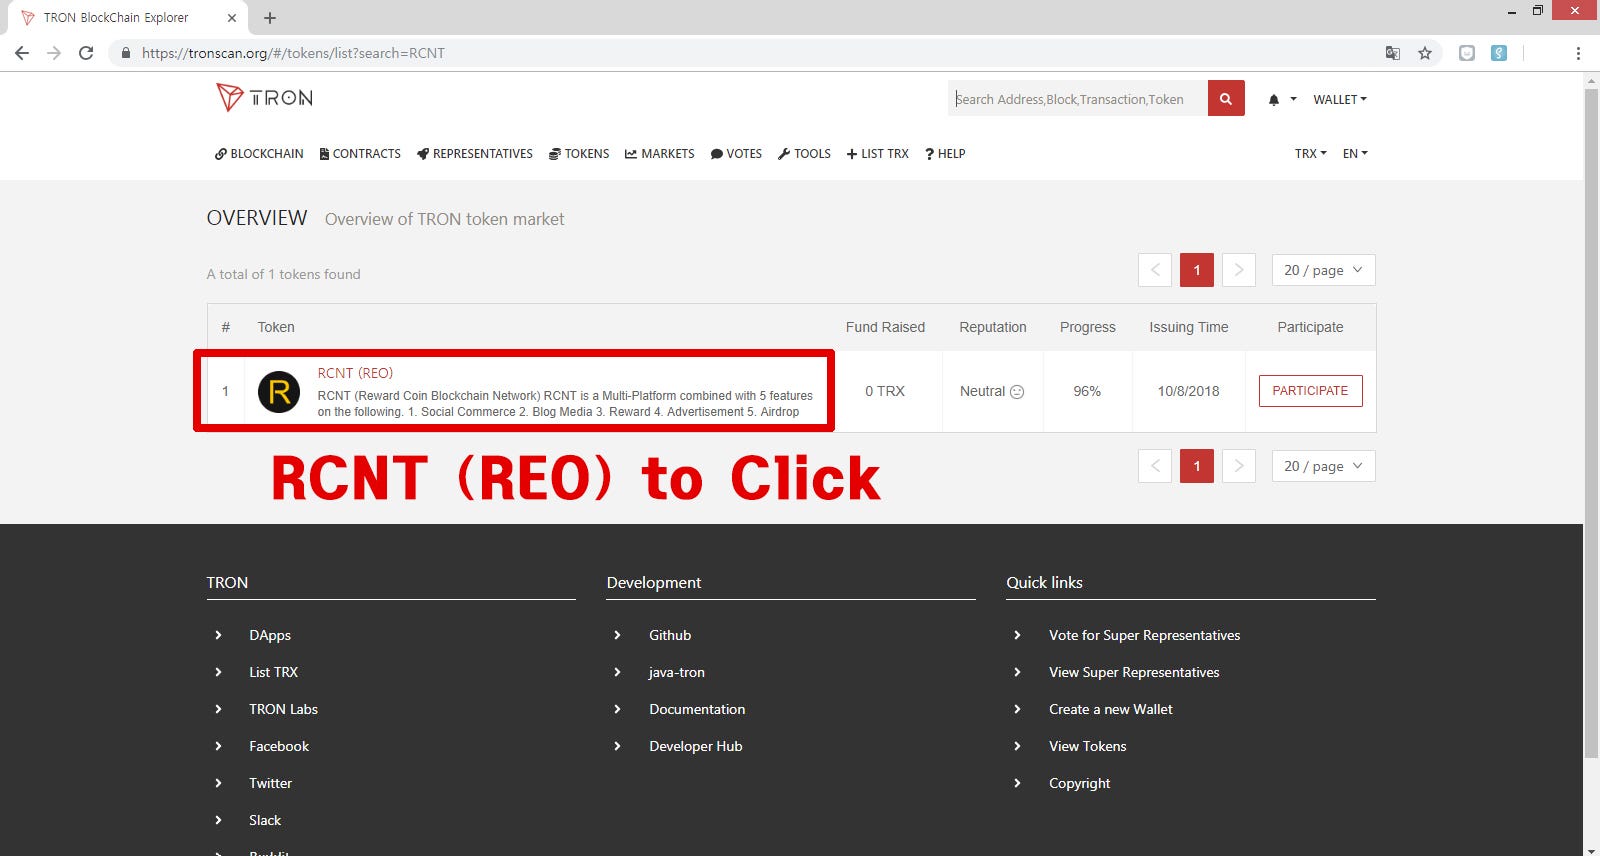Click the browser address bar URL
1600x856 pixels.
pos(293,53)
